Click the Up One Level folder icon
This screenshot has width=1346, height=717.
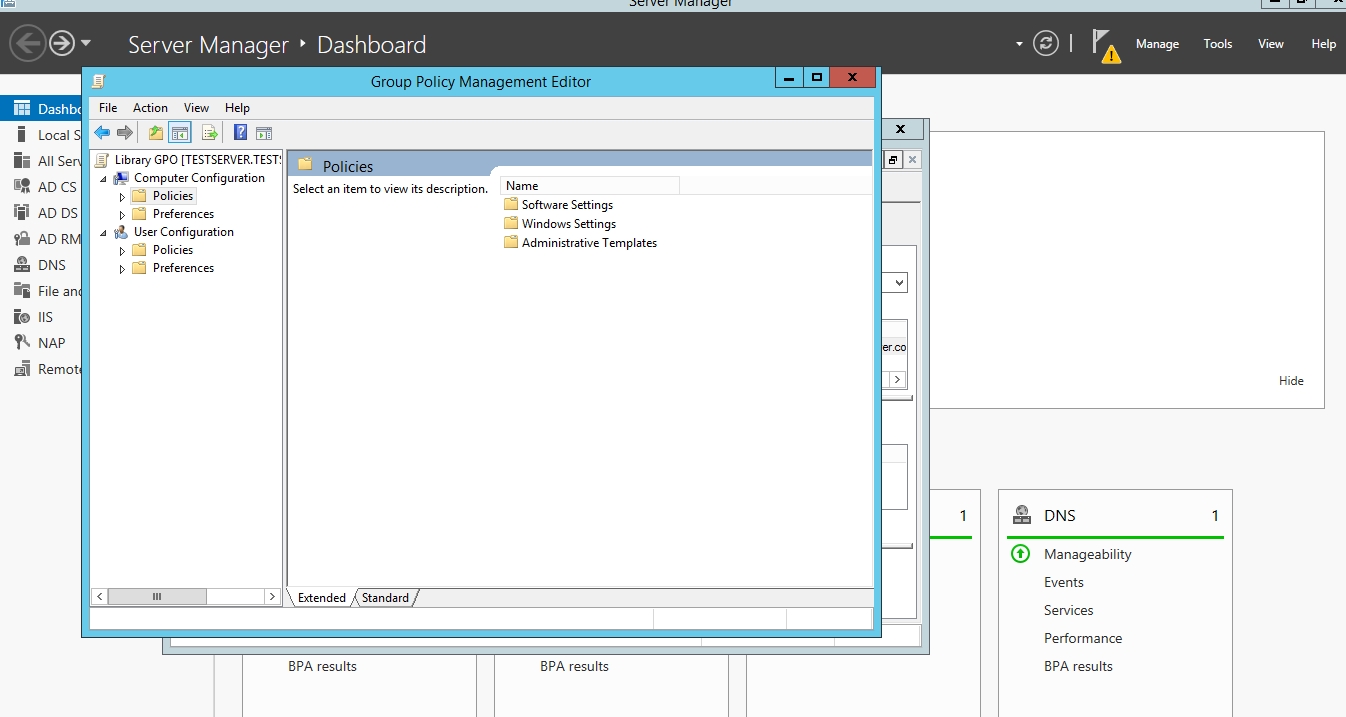click(155, 133)
